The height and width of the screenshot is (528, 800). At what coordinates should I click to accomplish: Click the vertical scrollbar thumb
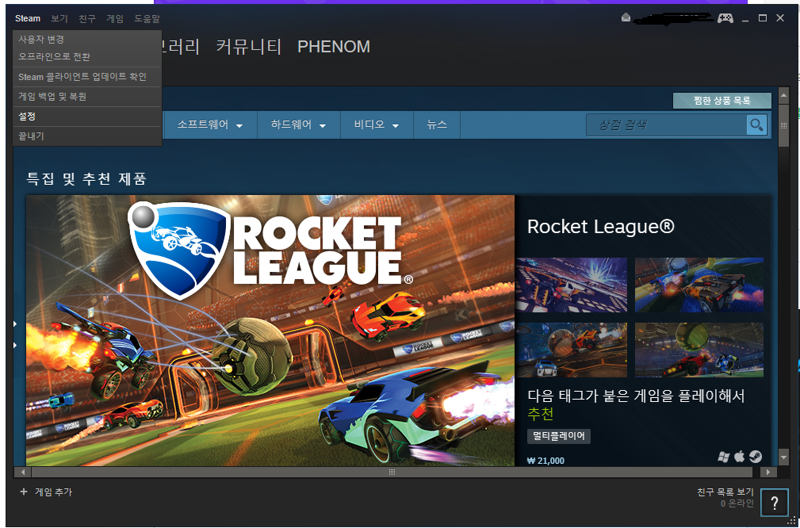784,125
